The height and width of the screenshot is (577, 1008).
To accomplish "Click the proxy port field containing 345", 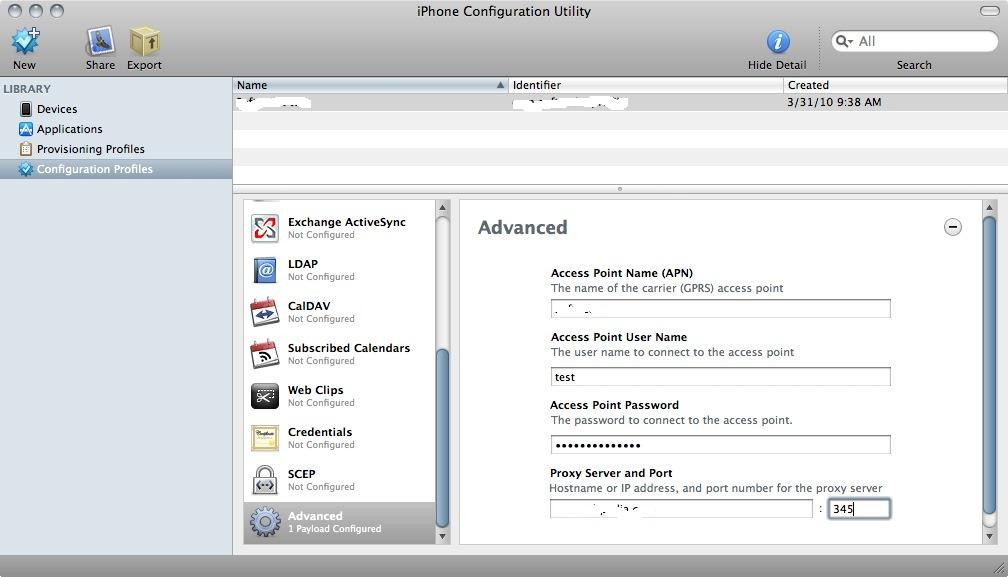I will click(859, 509).
